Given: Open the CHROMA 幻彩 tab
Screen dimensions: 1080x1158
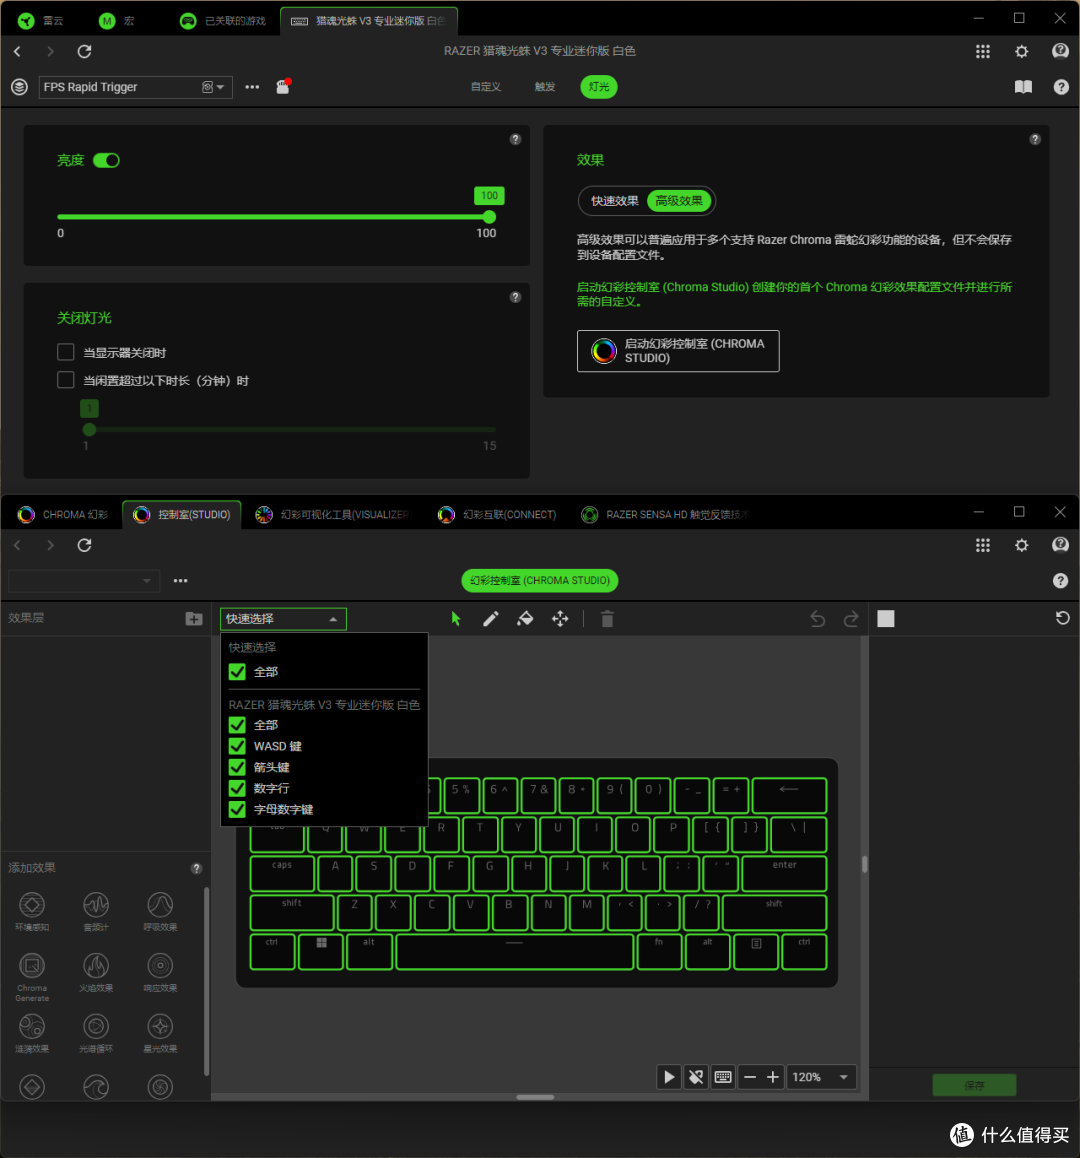Looking at the screenshot, I should coord(63,515).
